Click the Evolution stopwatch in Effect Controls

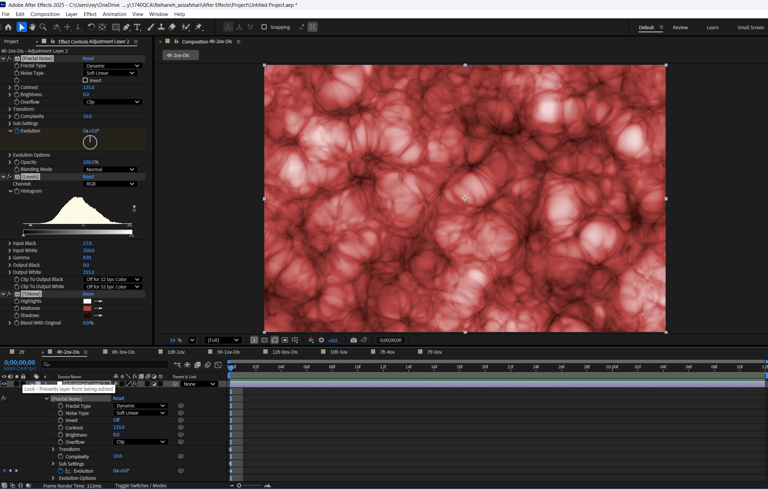[17, 131]
